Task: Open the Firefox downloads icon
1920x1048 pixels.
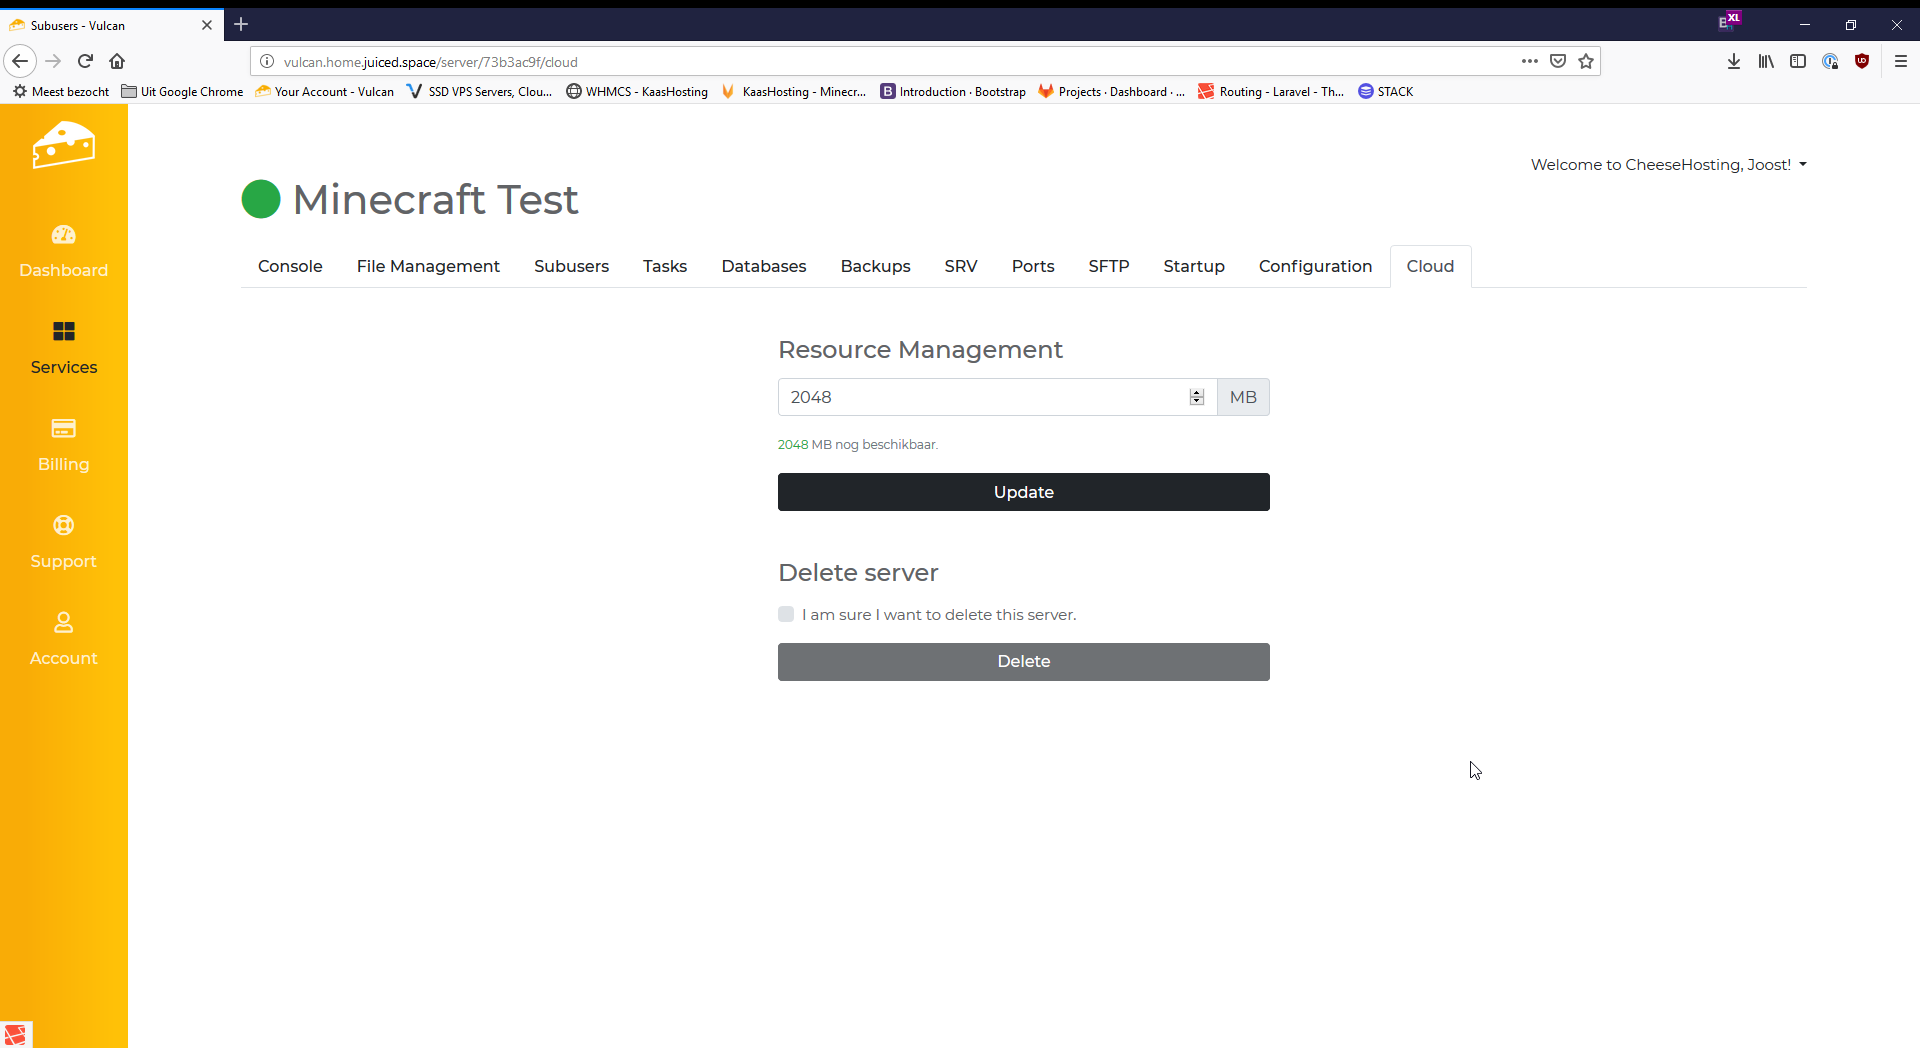Action: point(1733,61)
